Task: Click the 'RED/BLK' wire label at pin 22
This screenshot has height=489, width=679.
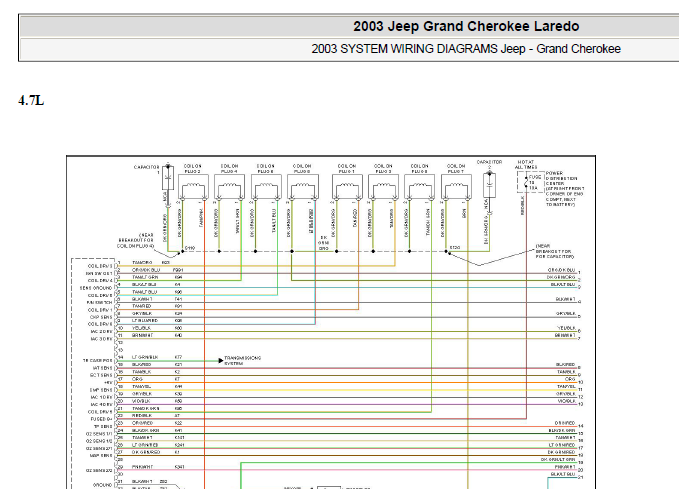Action: pyautogui.click(x=142, y=416)
